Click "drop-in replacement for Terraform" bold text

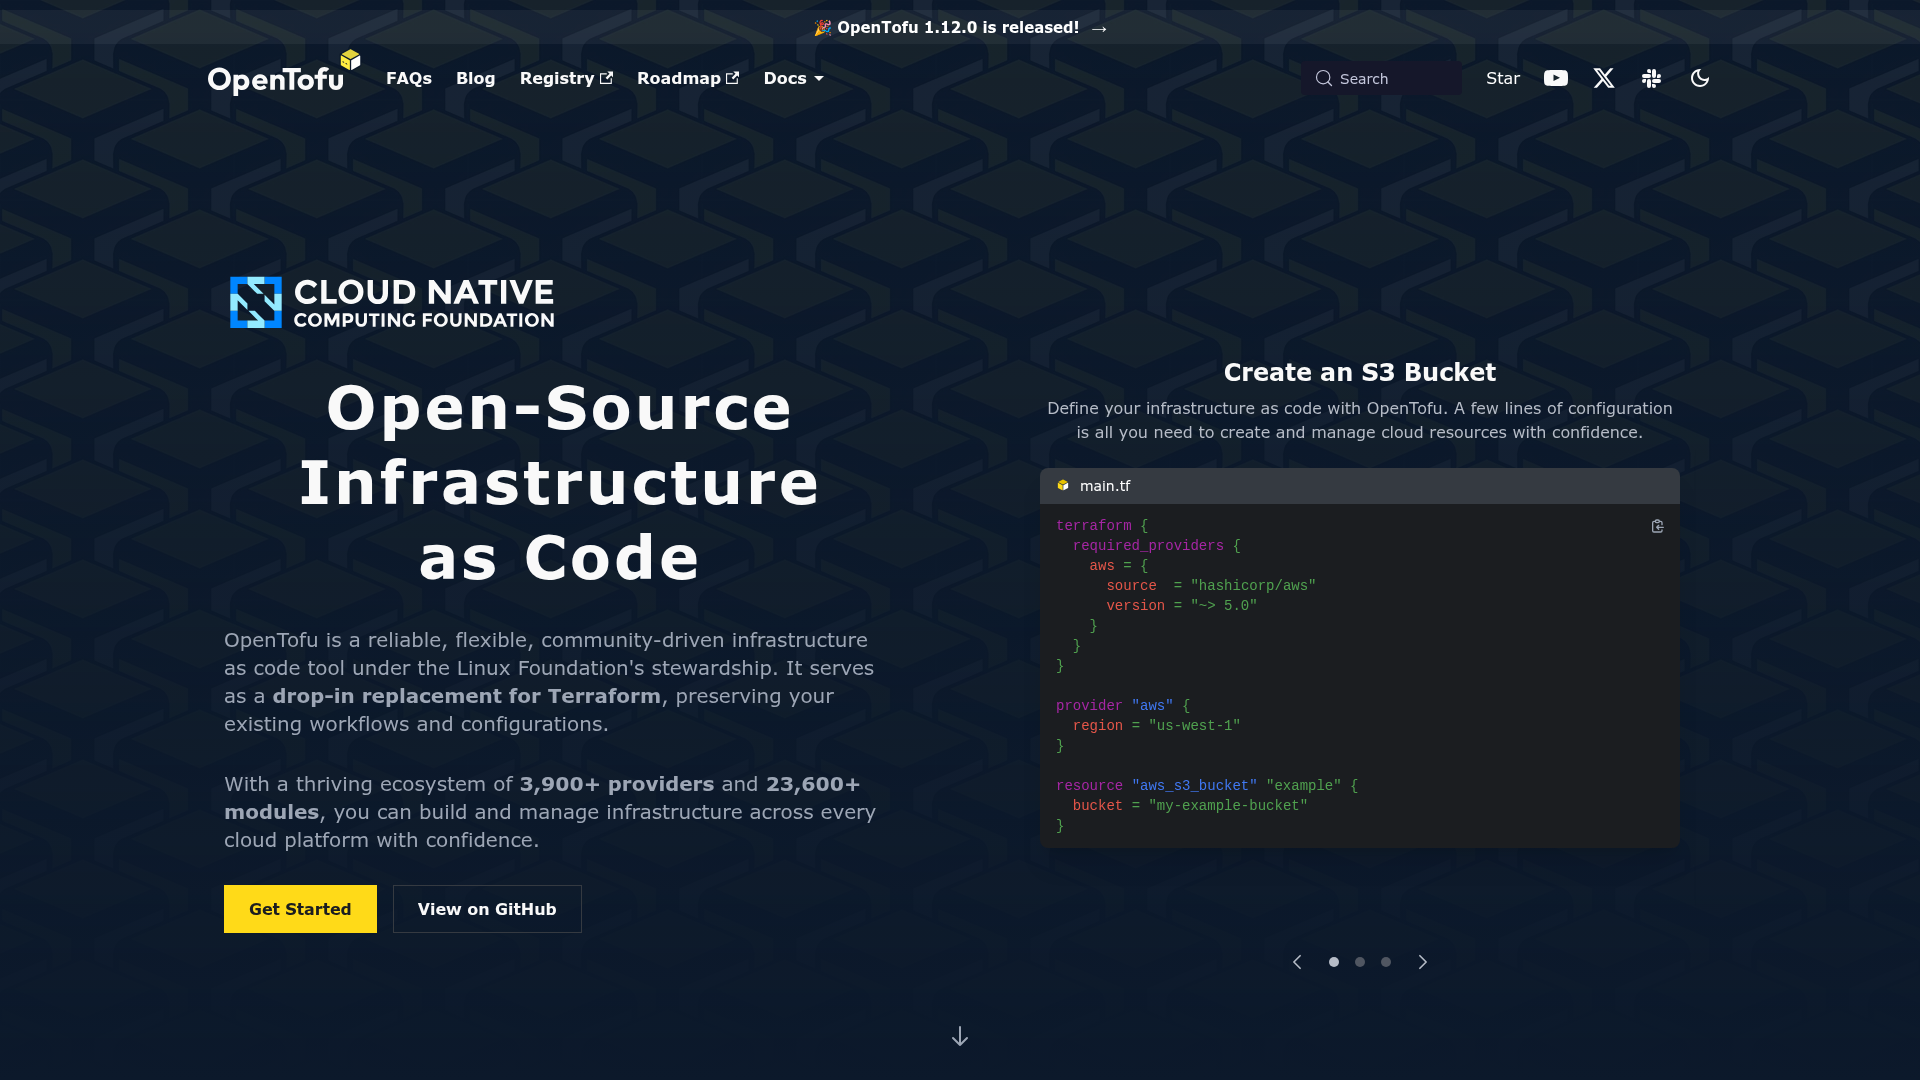point(466,696)
